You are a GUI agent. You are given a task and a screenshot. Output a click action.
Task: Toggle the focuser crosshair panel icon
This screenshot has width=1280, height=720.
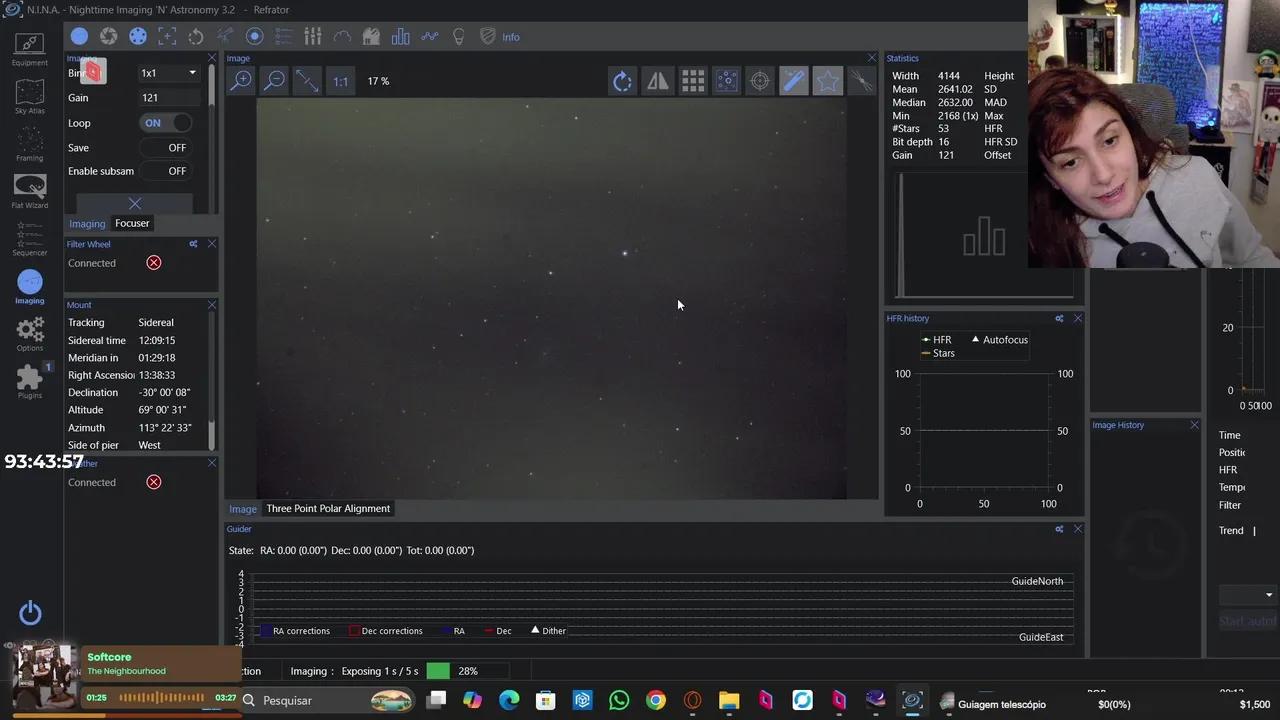click(x=167, y=37)
